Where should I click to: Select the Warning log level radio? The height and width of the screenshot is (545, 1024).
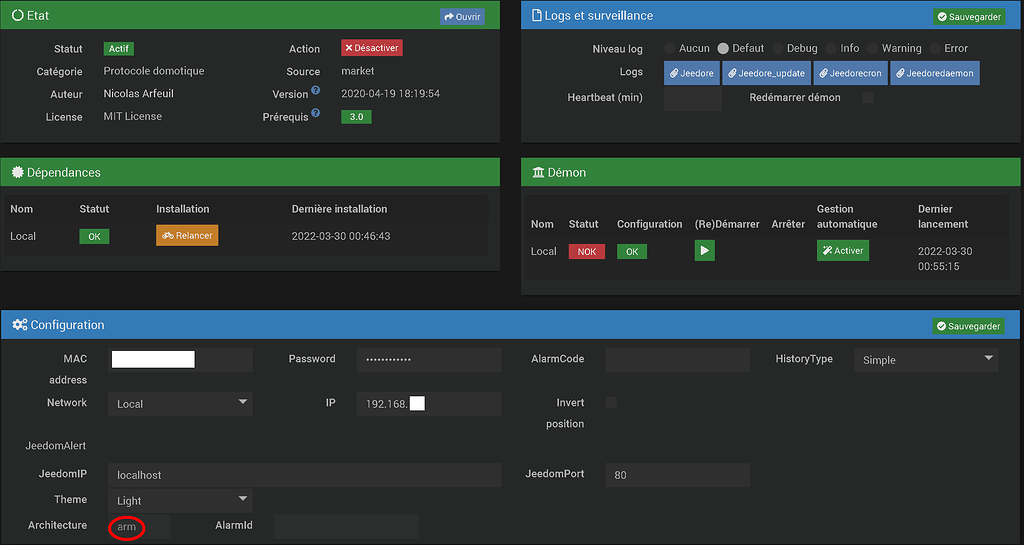pyautogui.click(x=872, y=48)
